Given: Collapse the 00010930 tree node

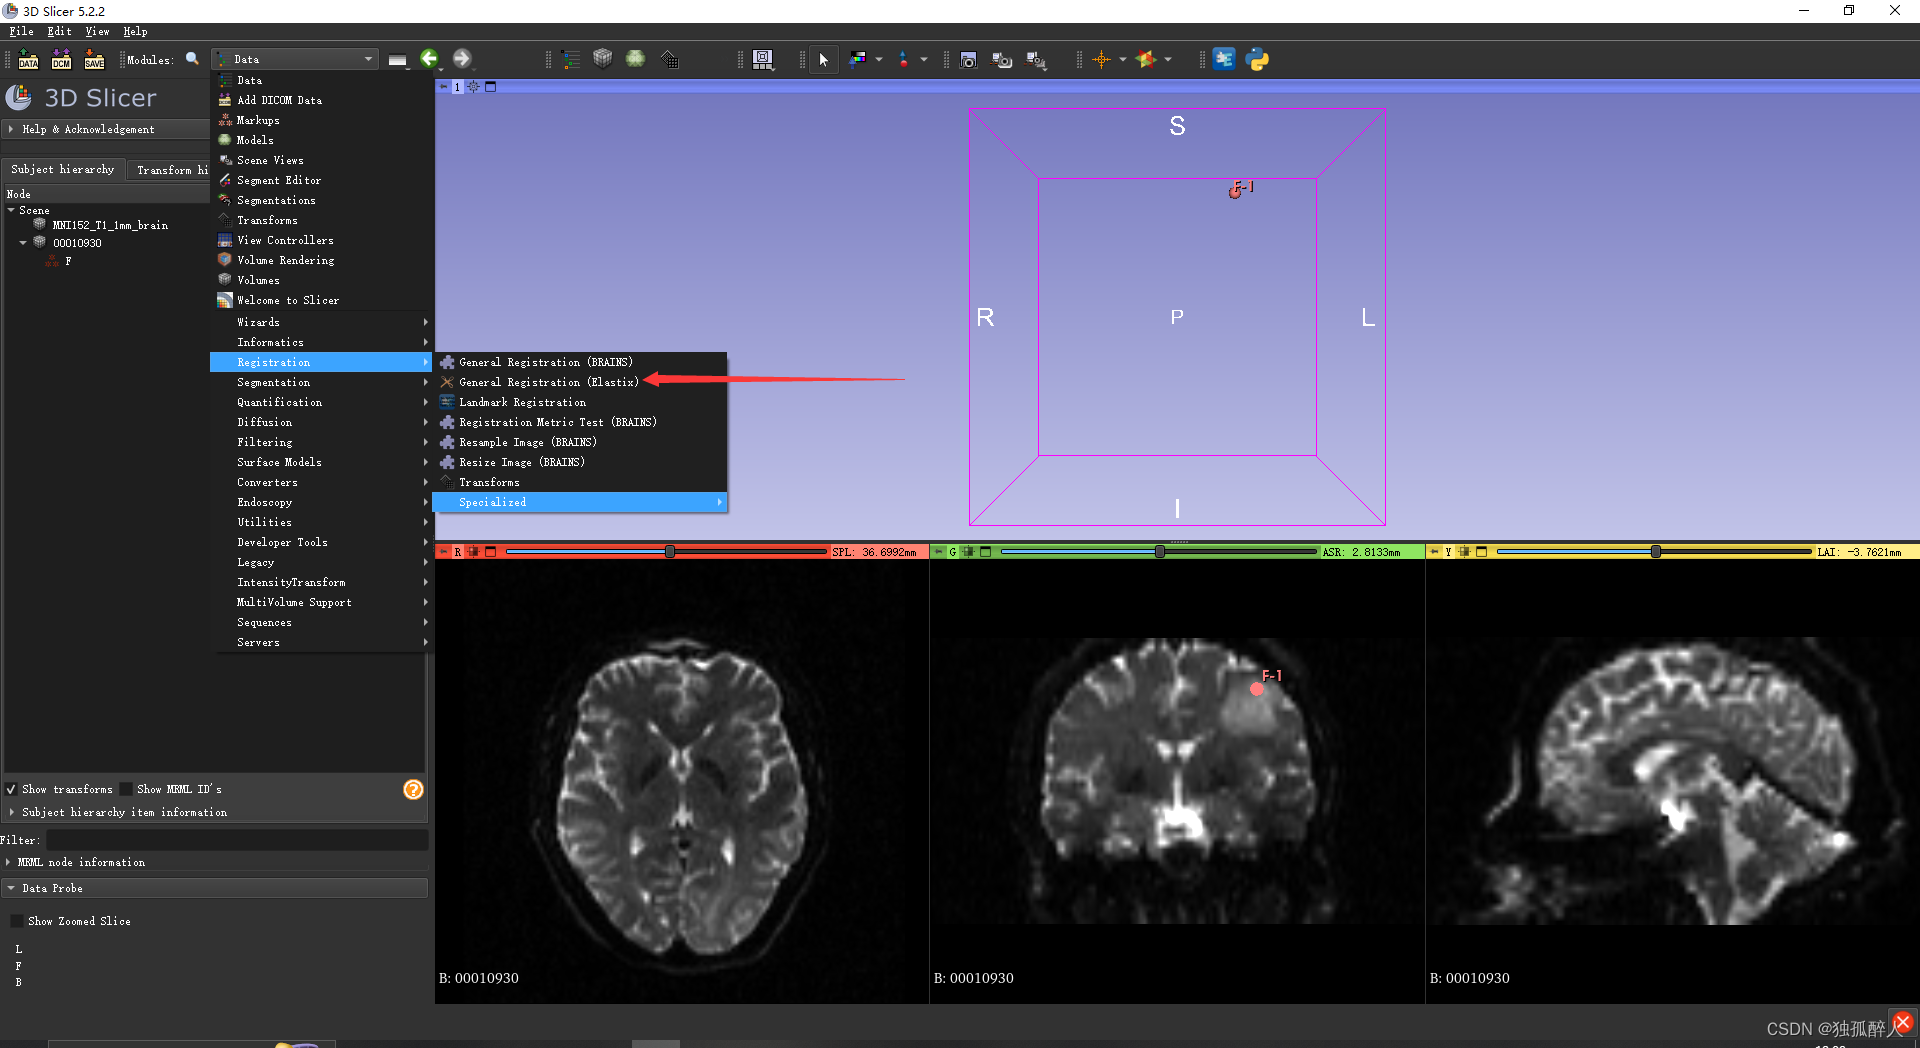Looking at the screenshot, I should [23, 243].
